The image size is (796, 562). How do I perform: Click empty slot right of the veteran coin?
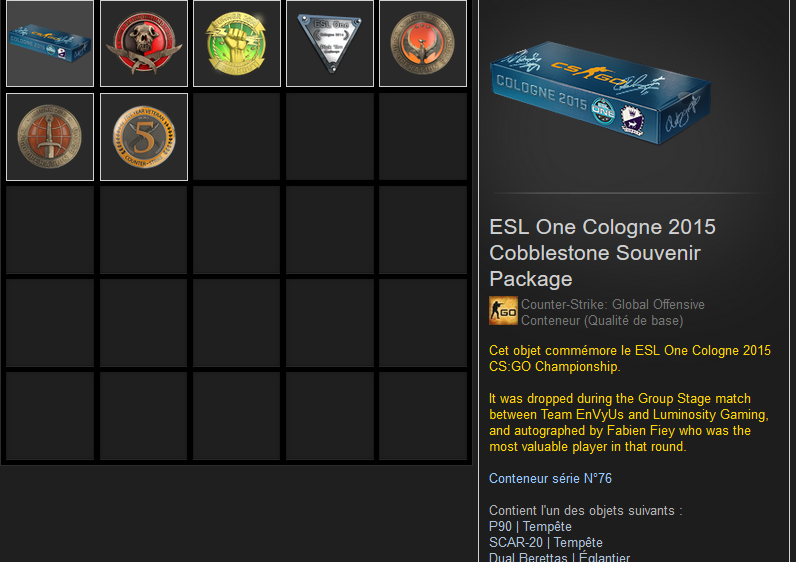pos(237,137)
